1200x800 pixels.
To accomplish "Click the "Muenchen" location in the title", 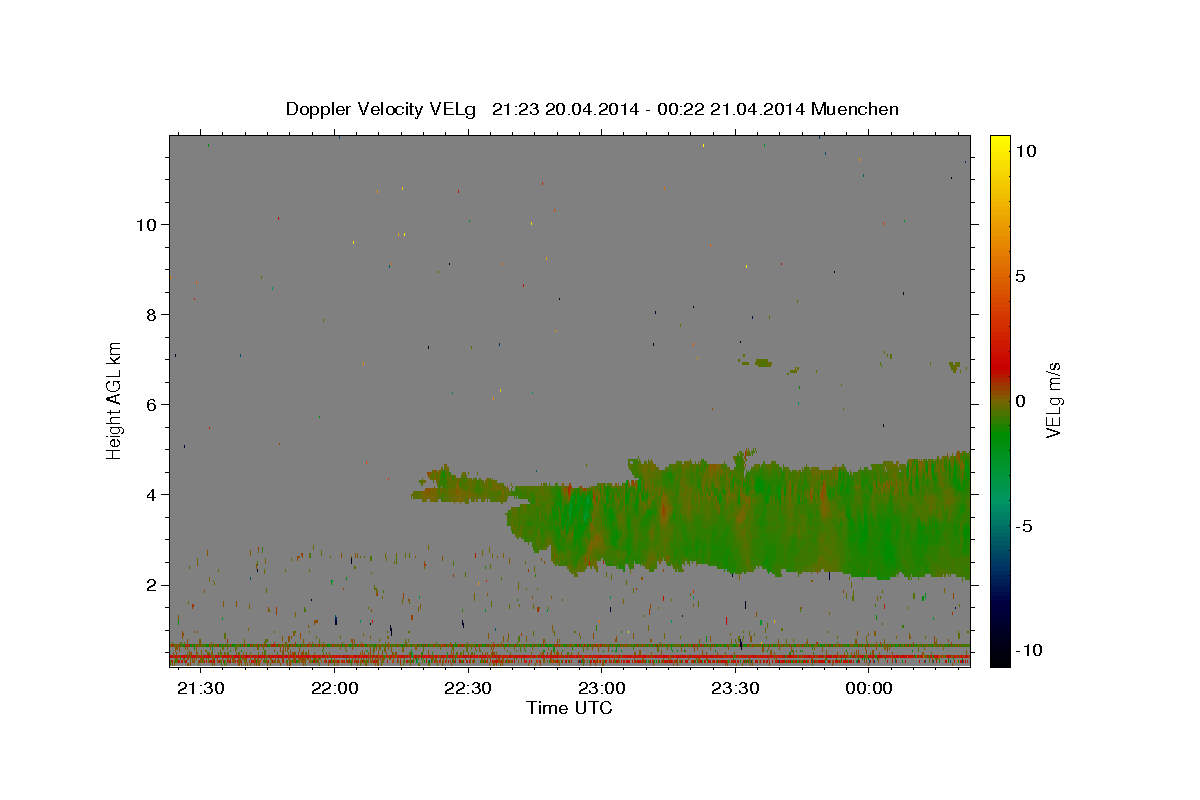I will 856,109.
